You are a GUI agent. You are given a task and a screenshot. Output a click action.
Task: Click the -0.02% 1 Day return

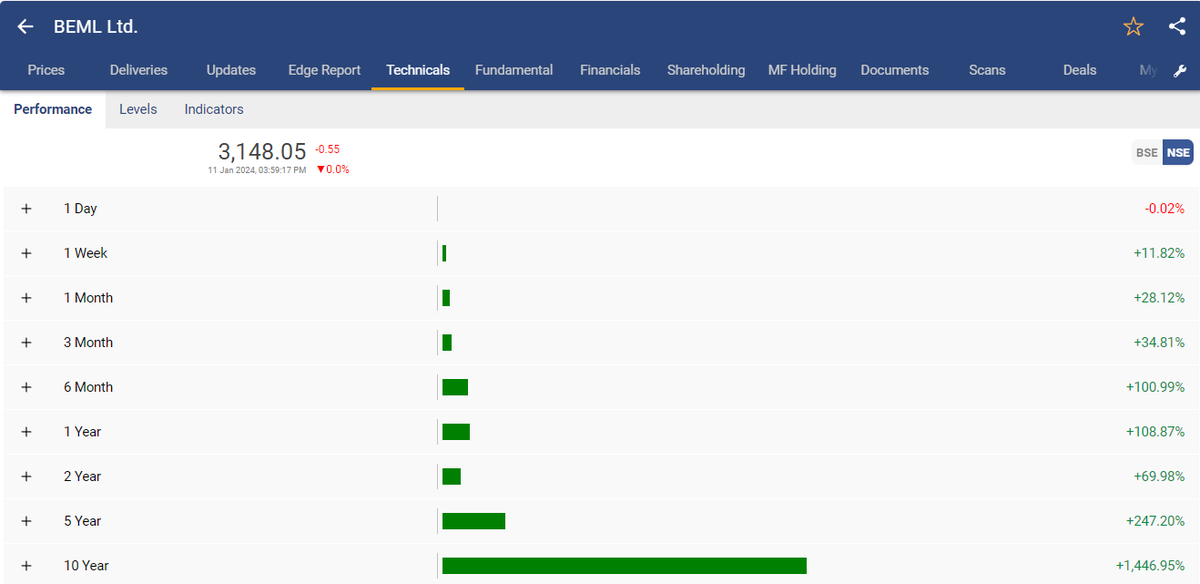pyautogui.click(x=1165, y=209)
